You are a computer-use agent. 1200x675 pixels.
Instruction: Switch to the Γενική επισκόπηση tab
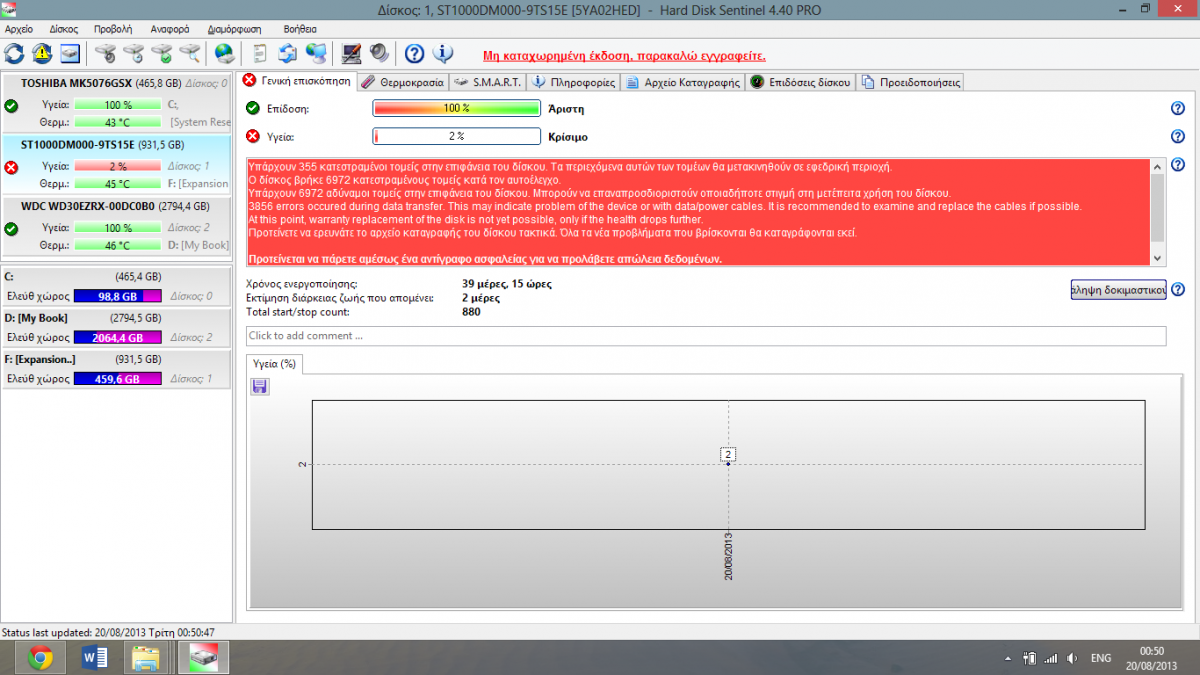pos(298,81)
